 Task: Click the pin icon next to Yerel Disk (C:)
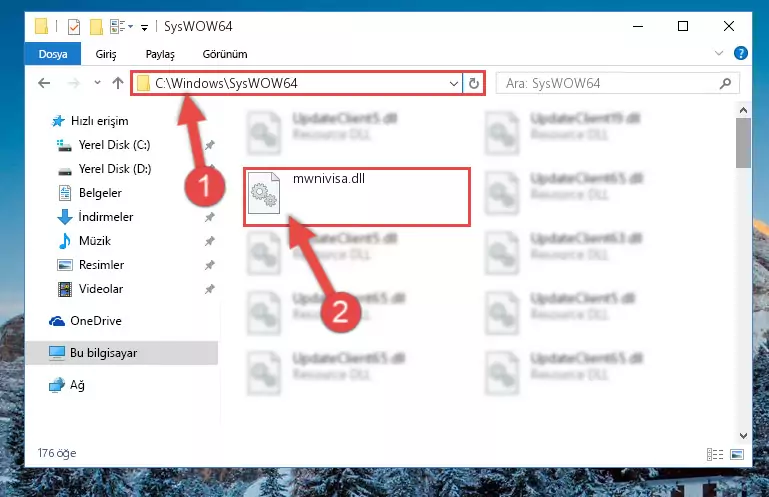[x=209, y=145]
